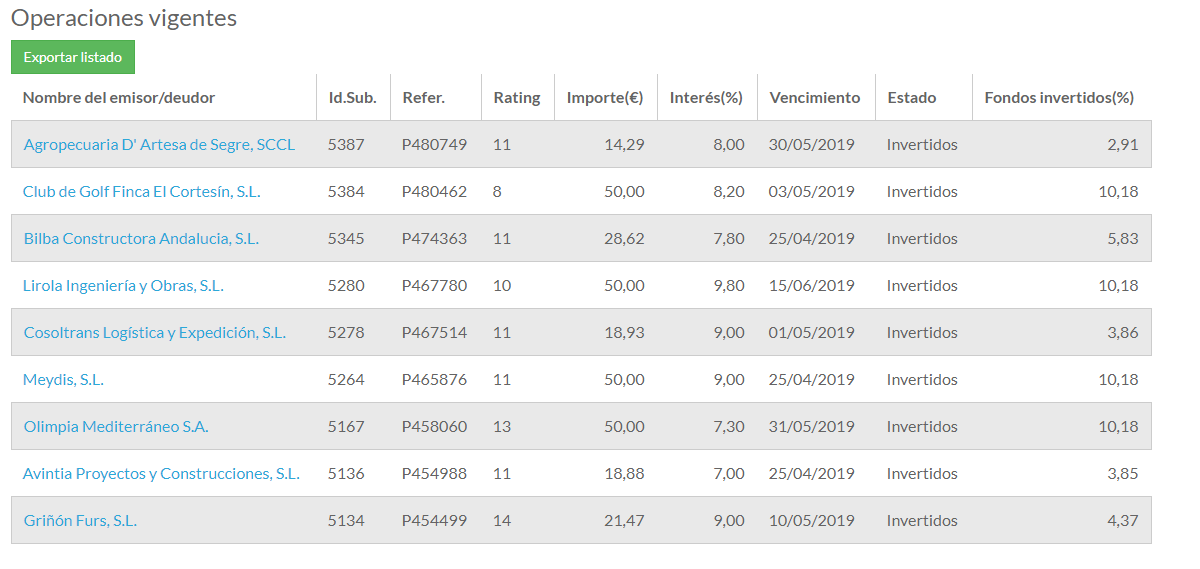
Task: Select Bilba Constructora Andalucia, S.L. link
Action: [x=141, y=238]
